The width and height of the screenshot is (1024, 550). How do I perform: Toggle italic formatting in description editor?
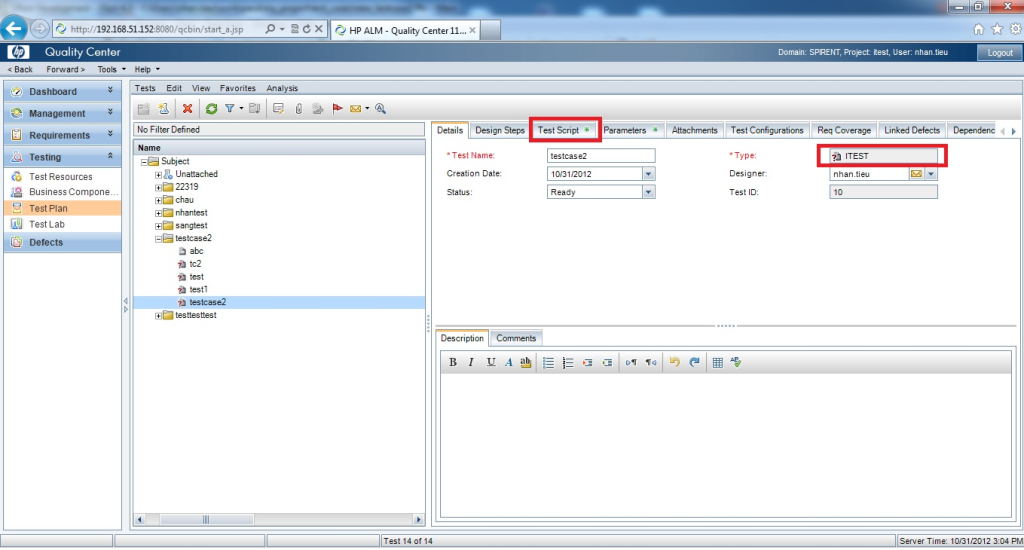[471, 362]
